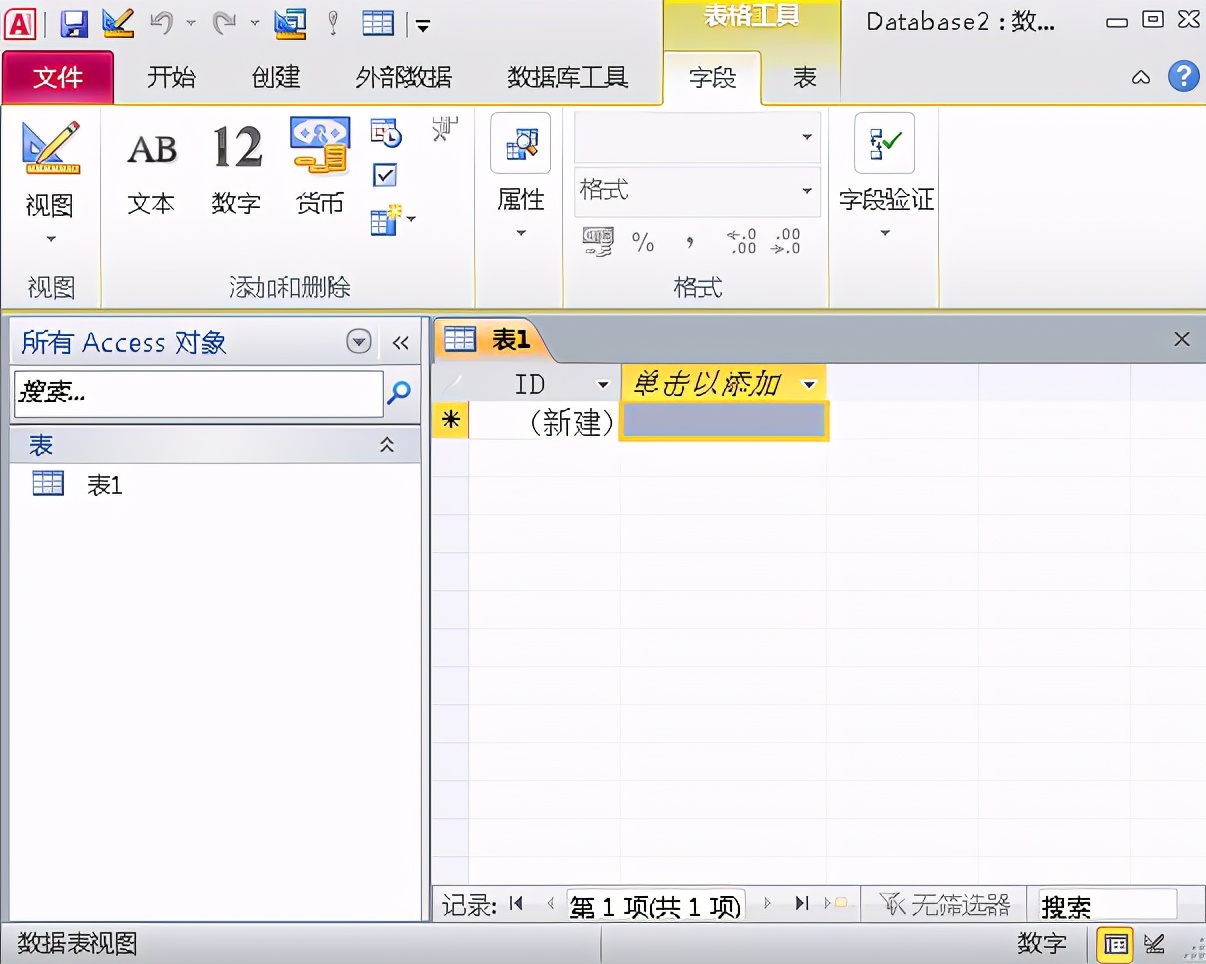Switch to the 创建 ribbon tab
This screenshot has width=1206, height=964.
276,78
